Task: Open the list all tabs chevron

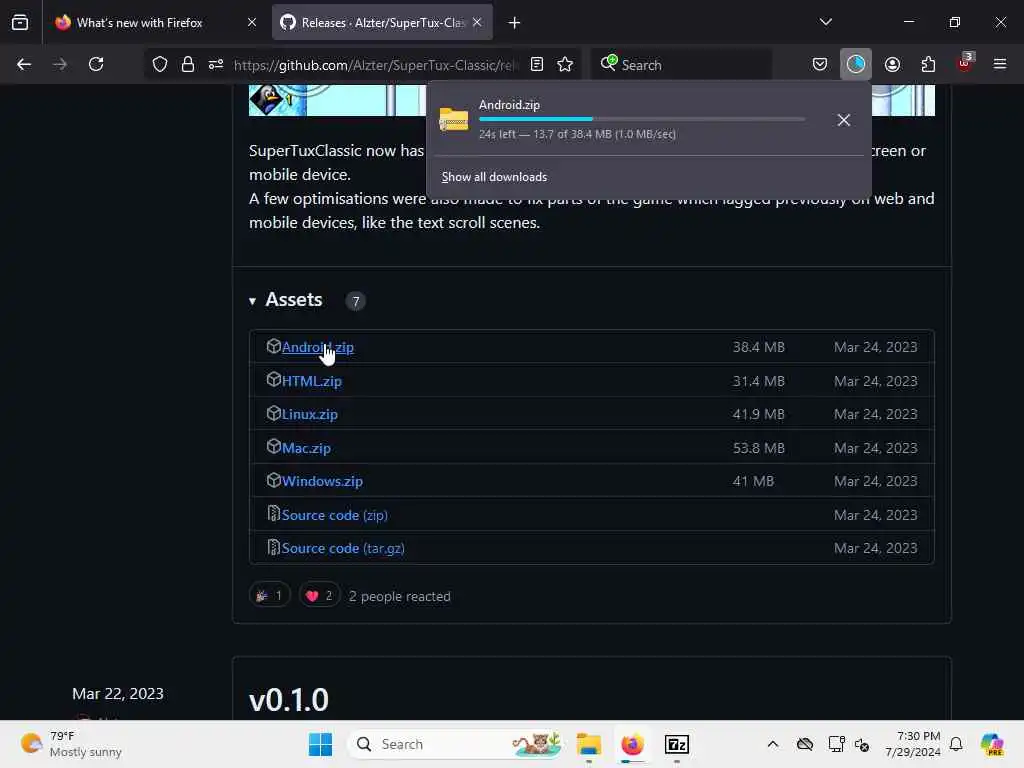Action: (825, 22)
